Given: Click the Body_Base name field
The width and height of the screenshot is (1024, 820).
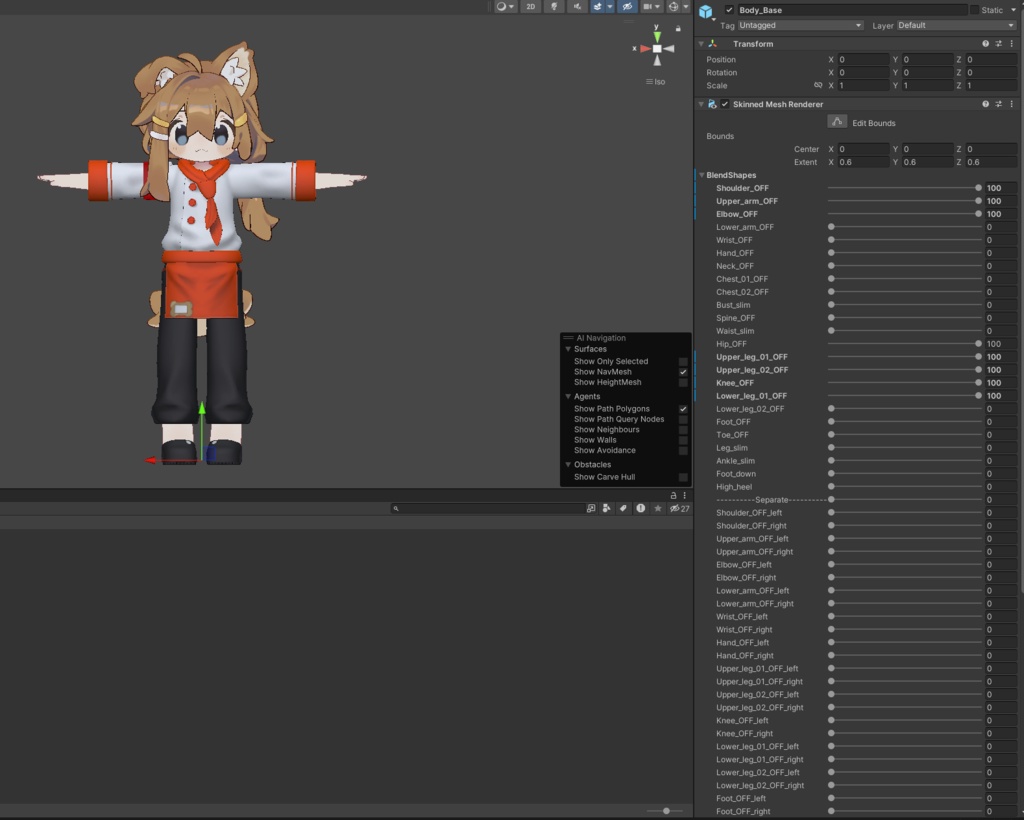Looking at the screenshot, I should point(852,10).
